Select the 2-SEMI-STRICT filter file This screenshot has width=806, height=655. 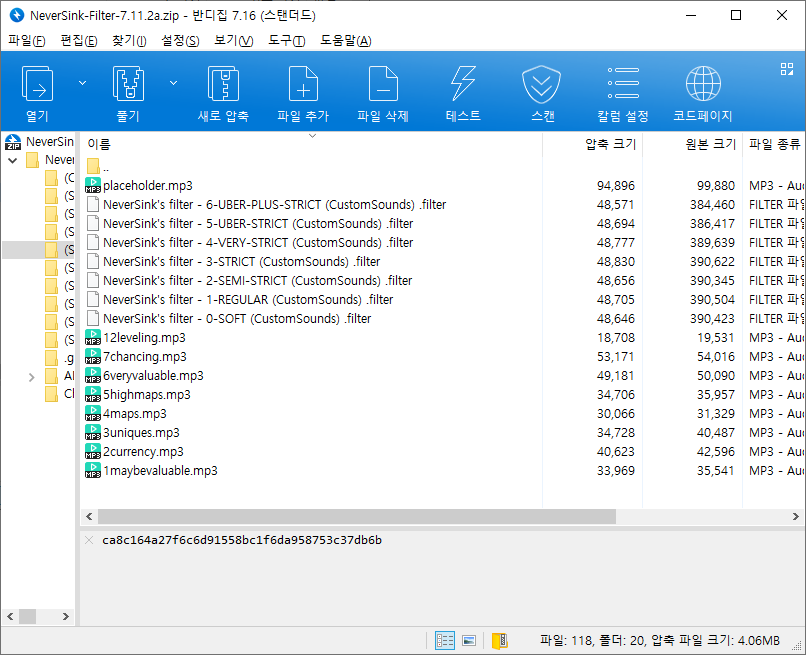[249, 281]
